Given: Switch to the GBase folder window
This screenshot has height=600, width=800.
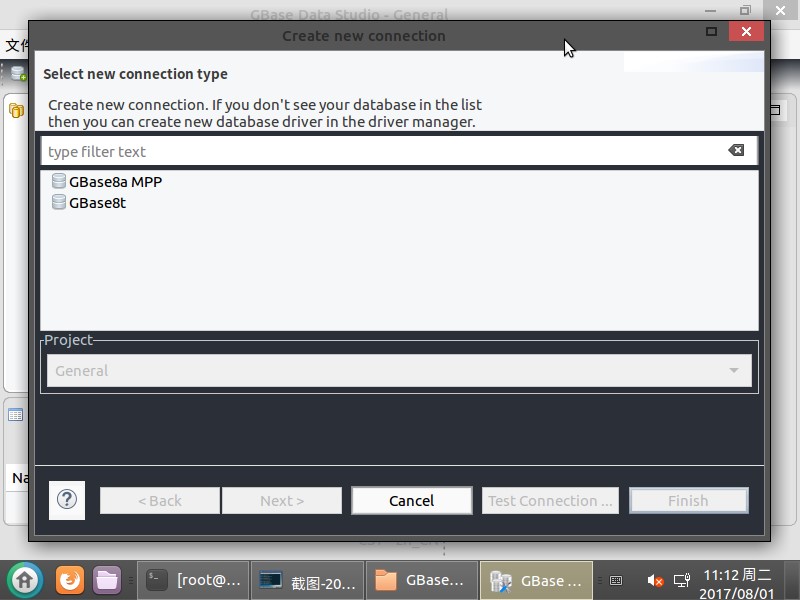Looking at the screenshot, I should pos(422,580).
